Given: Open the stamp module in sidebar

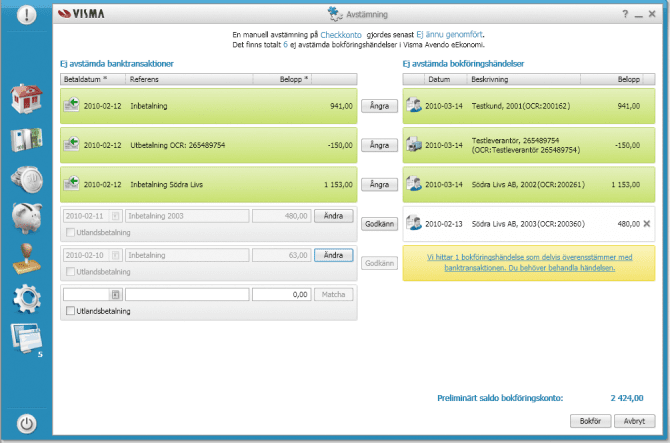Looking at the screenshot, I should click(x=26, y=257).
